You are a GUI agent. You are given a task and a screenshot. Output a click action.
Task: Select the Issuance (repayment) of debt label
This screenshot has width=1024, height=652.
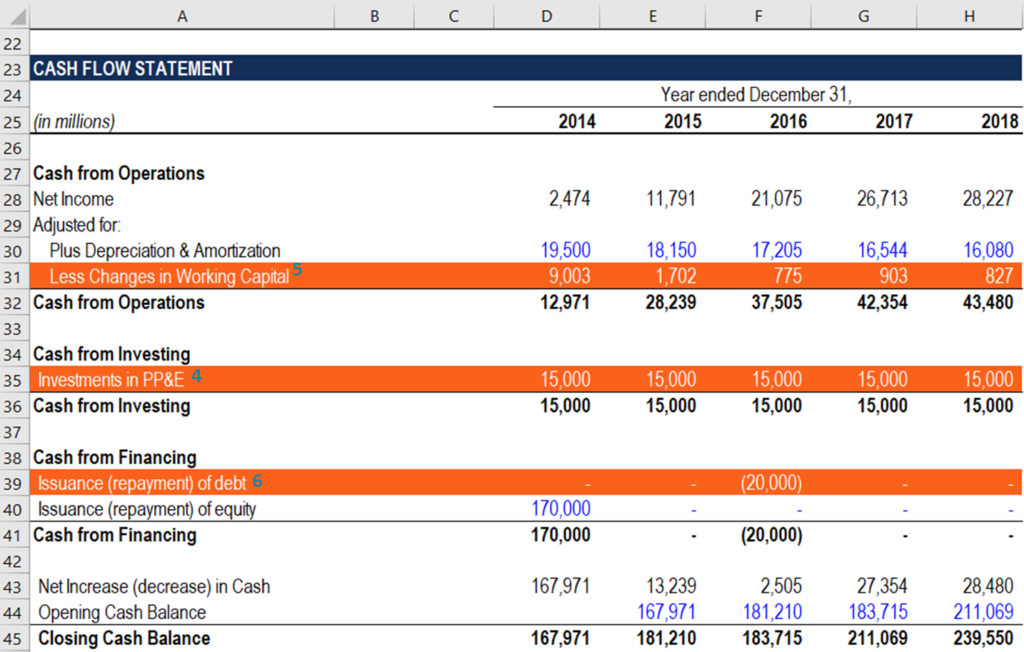(x=140, y=482)
